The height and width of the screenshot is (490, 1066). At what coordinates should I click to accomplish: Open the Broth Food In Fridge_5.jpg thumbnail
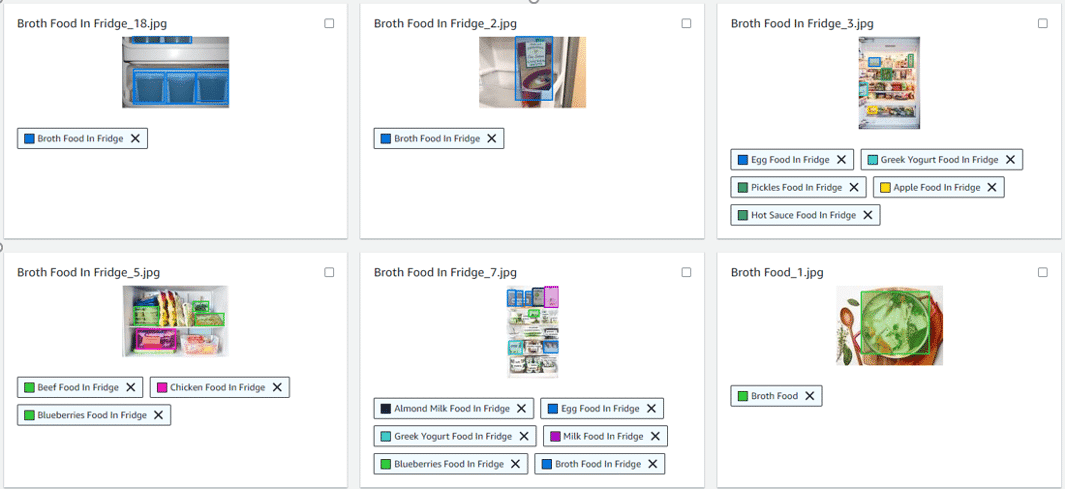click(175, 321)
